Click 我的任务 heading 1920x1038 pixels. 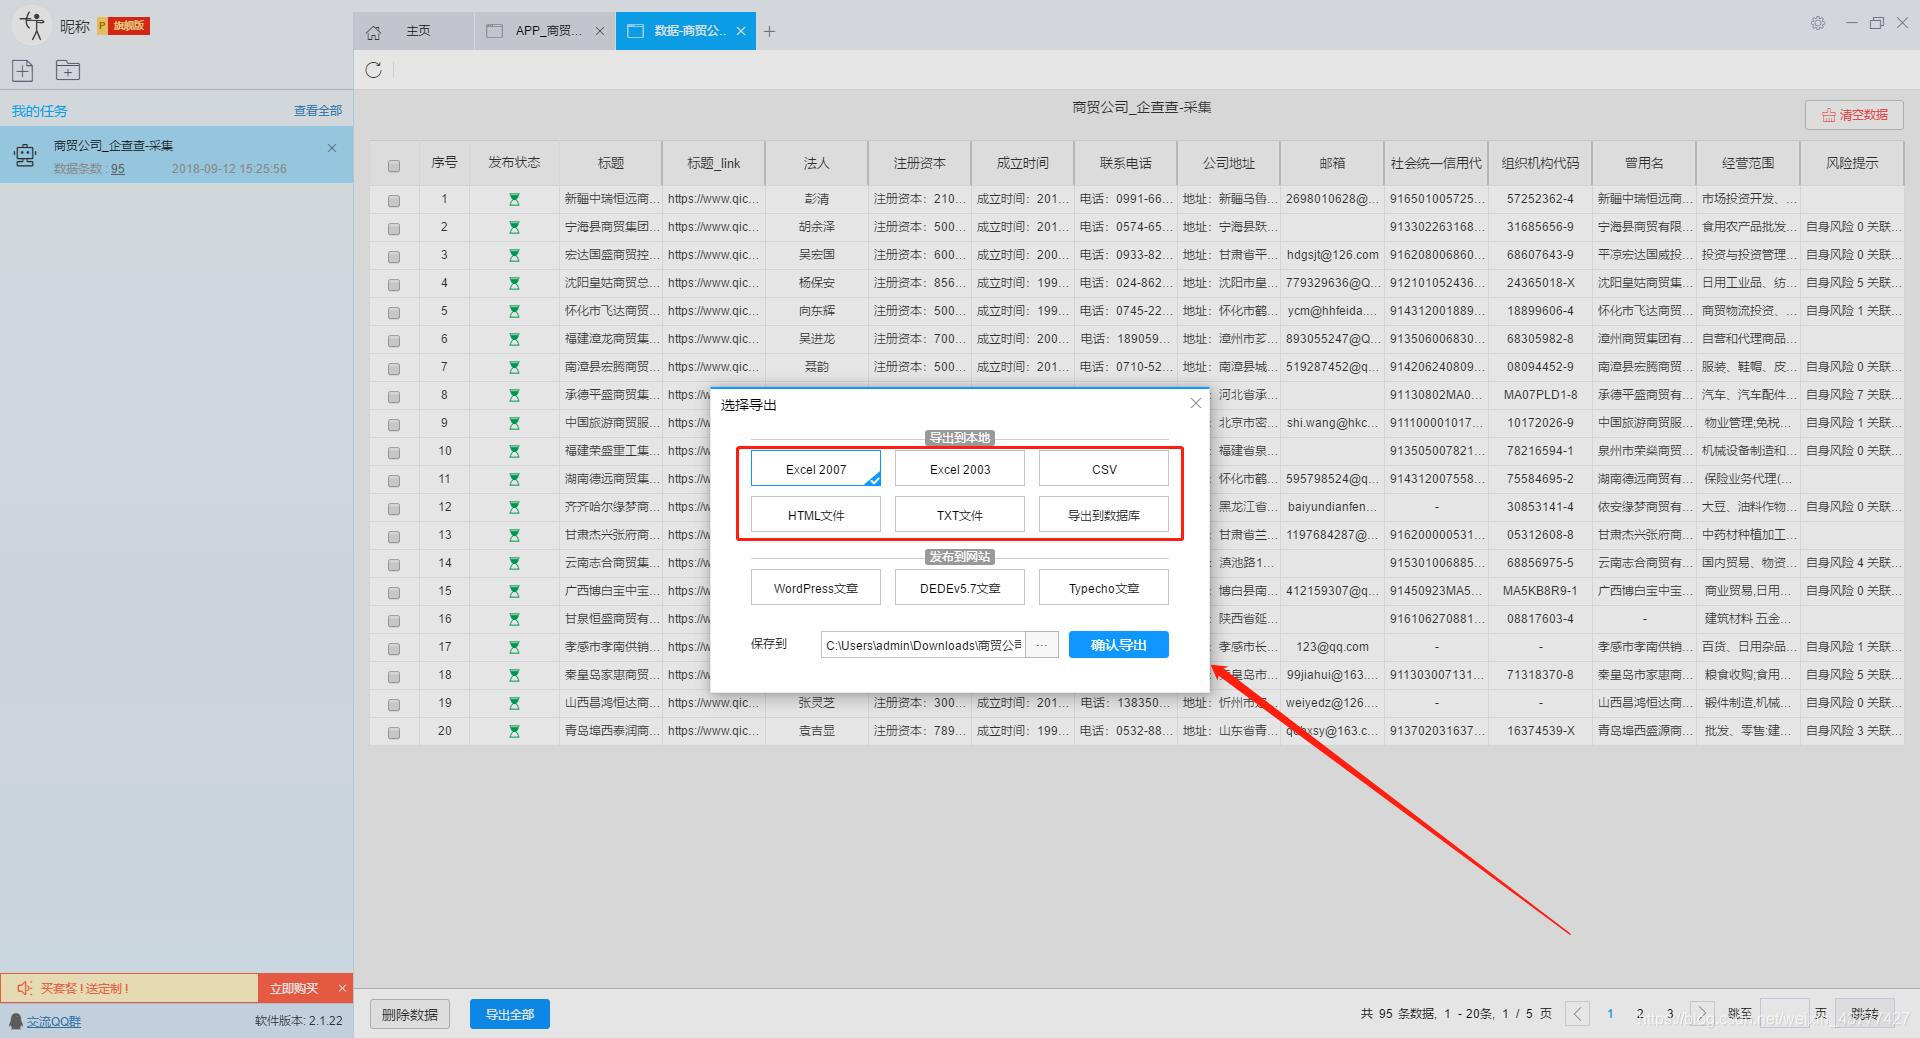tap(40, 111)
